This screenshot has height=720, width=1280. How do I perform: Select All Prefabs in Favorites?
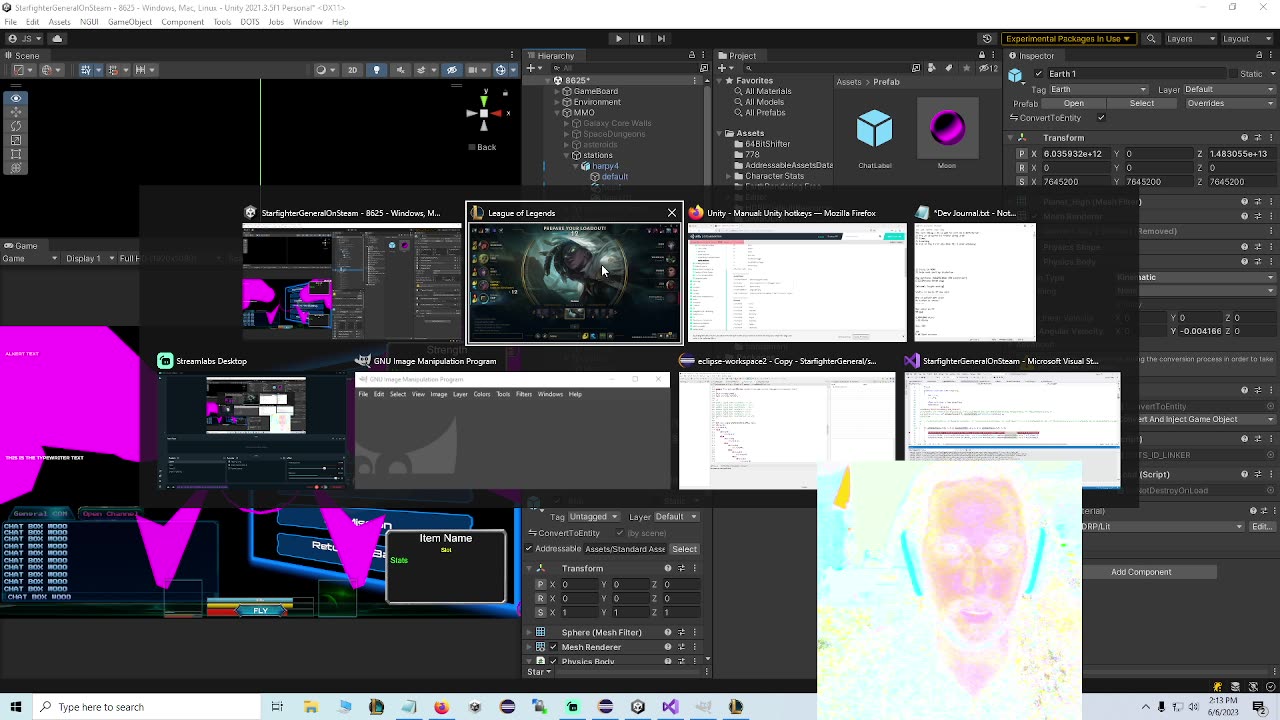[765, 113]
